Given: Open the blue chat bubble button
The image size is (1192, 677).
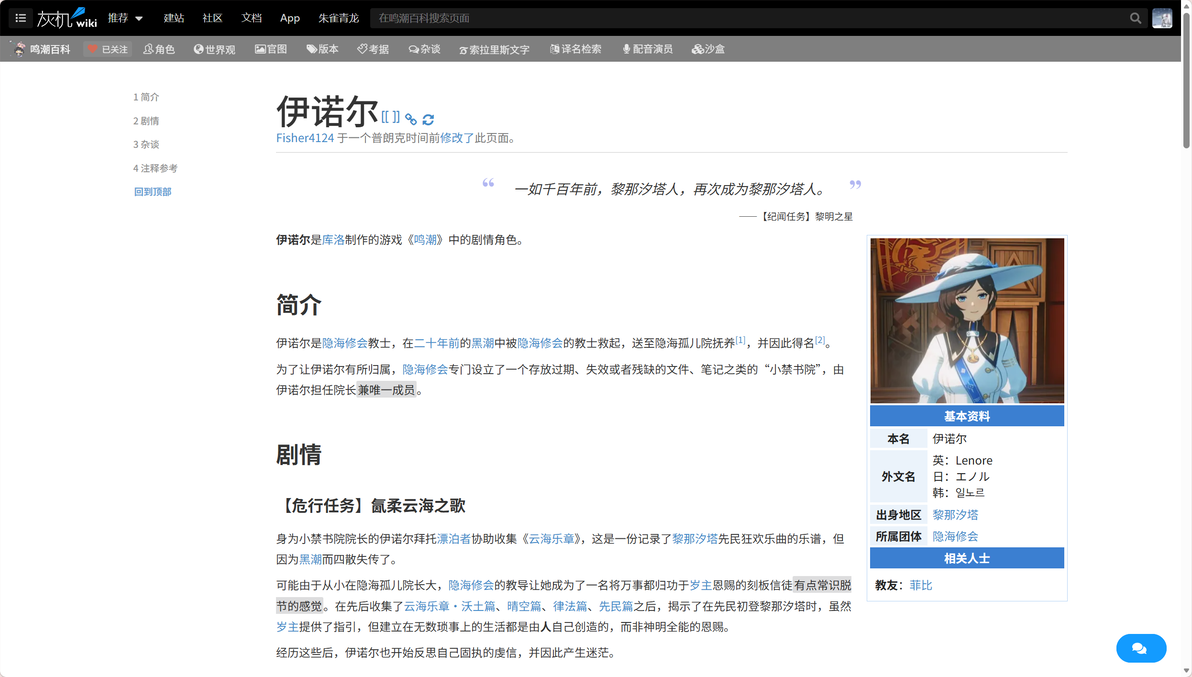Looking at the screenshot, I should pos(1140,648).
